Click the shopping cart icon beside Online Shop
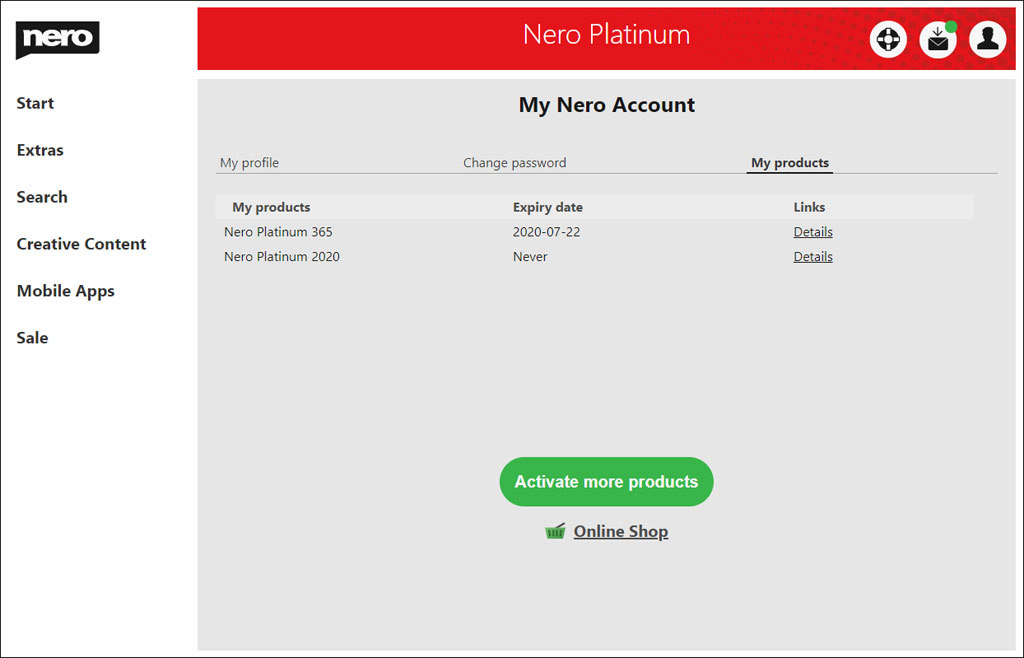 click(x=556, y=531)
